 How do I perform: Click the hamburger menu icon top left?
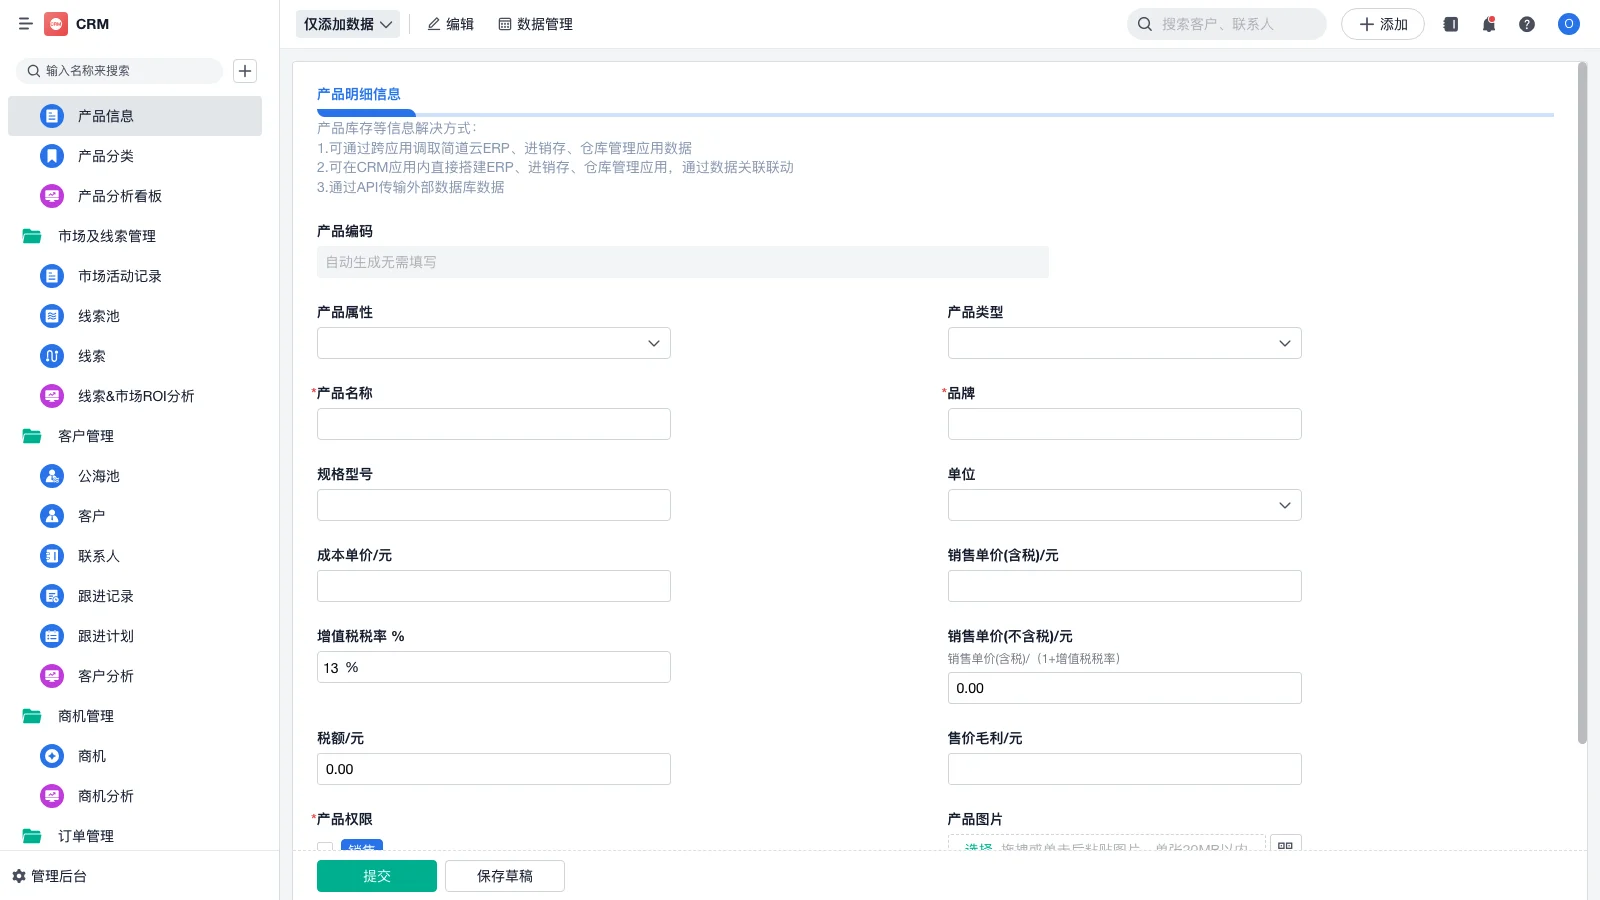(x=26, y=24)
